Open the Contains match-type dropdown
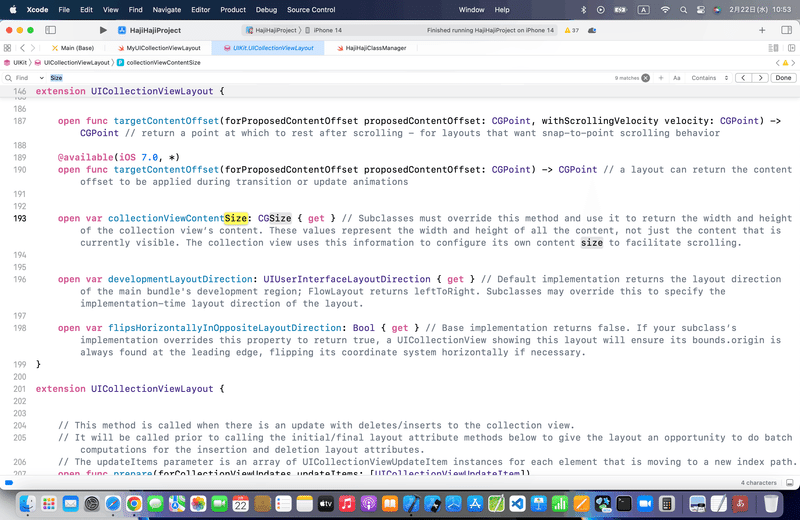 709,78
